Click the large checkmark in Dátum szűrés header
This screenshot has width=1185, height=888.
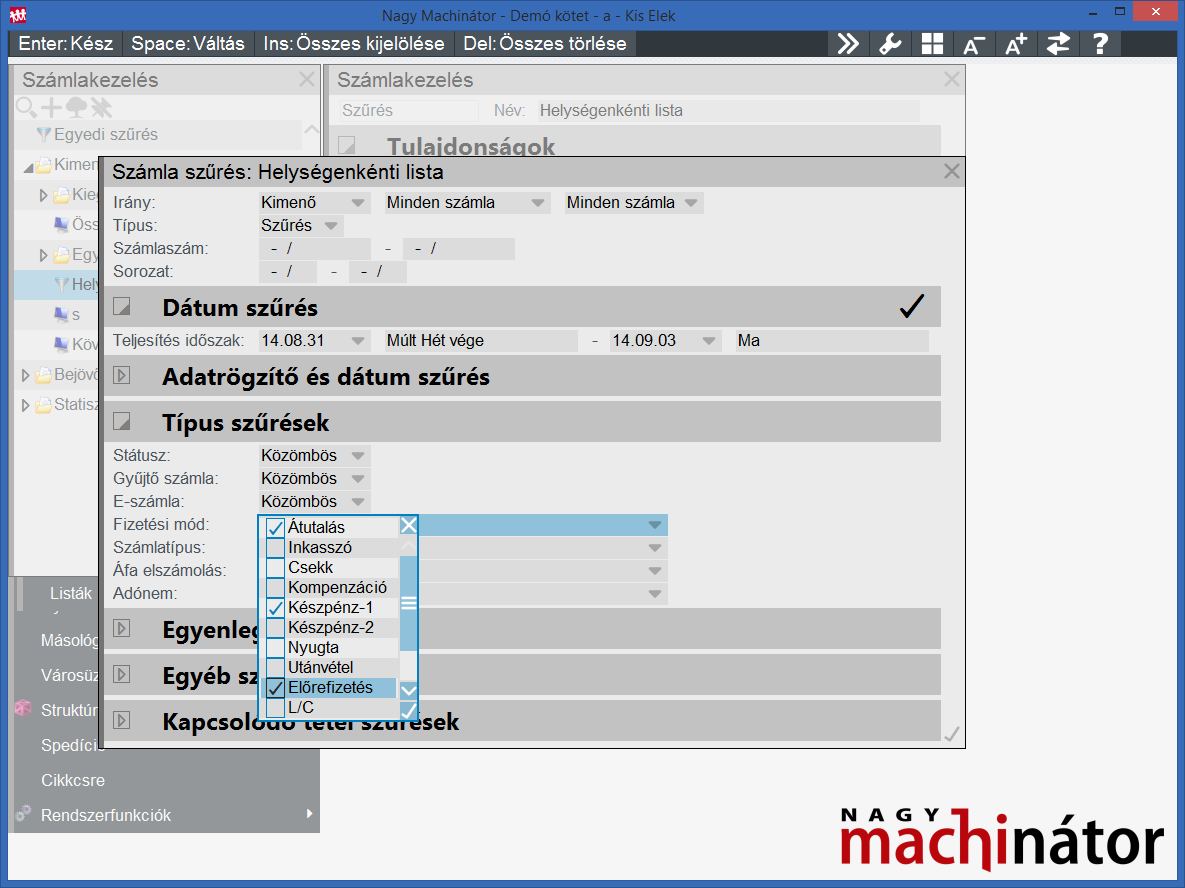pyautogui.click(x=912, y=306)
